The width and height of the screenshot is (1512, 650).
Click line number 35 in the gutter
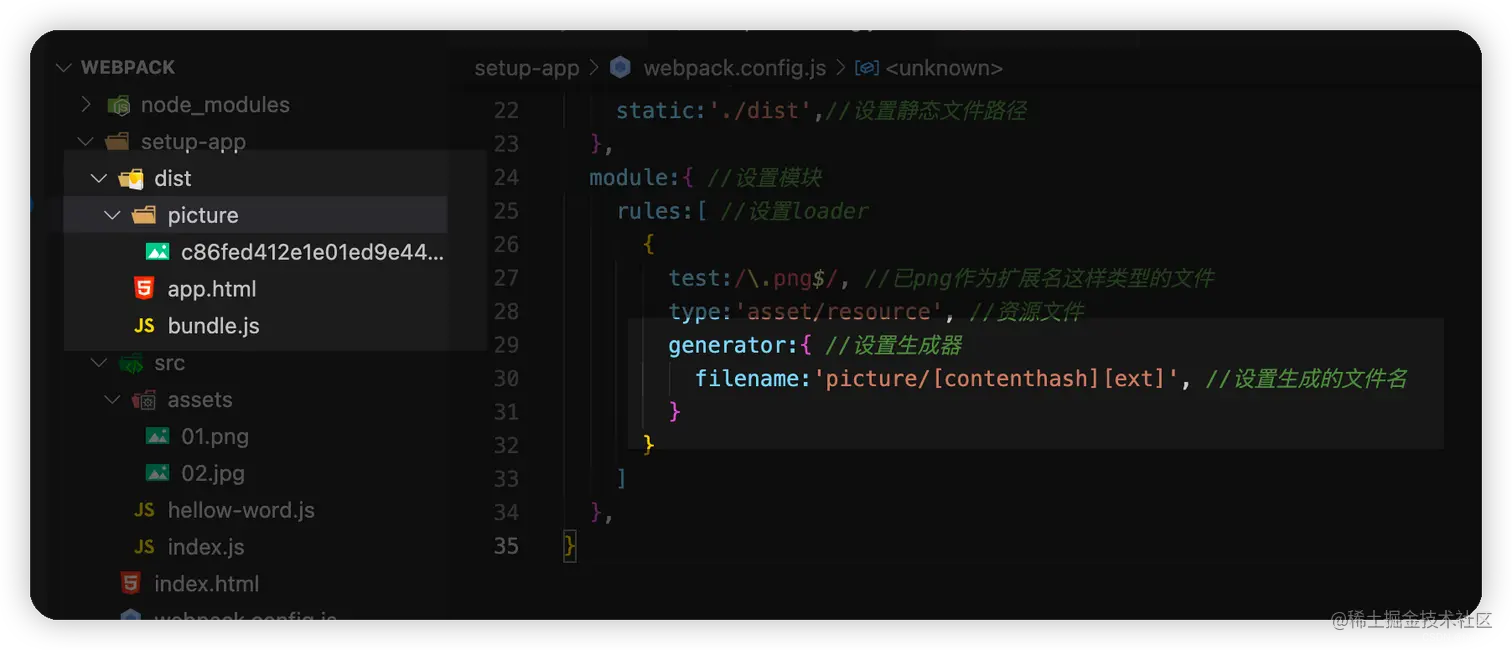pos(507,546)
